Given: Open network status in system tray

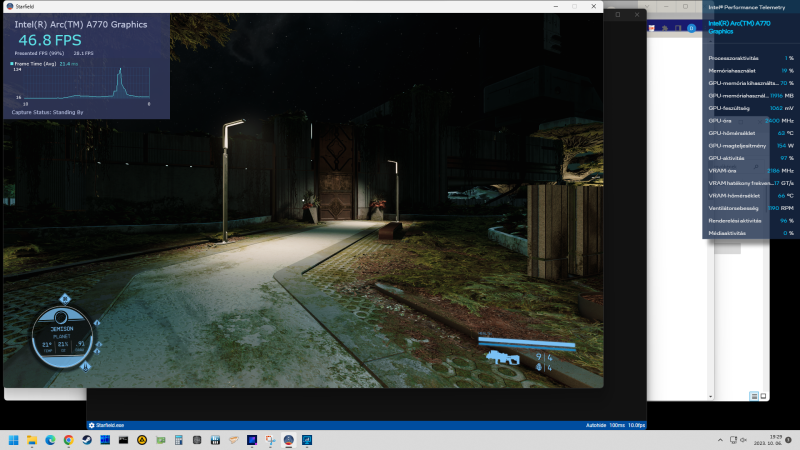Looking at the screenshot, I should tap(733, 440).
